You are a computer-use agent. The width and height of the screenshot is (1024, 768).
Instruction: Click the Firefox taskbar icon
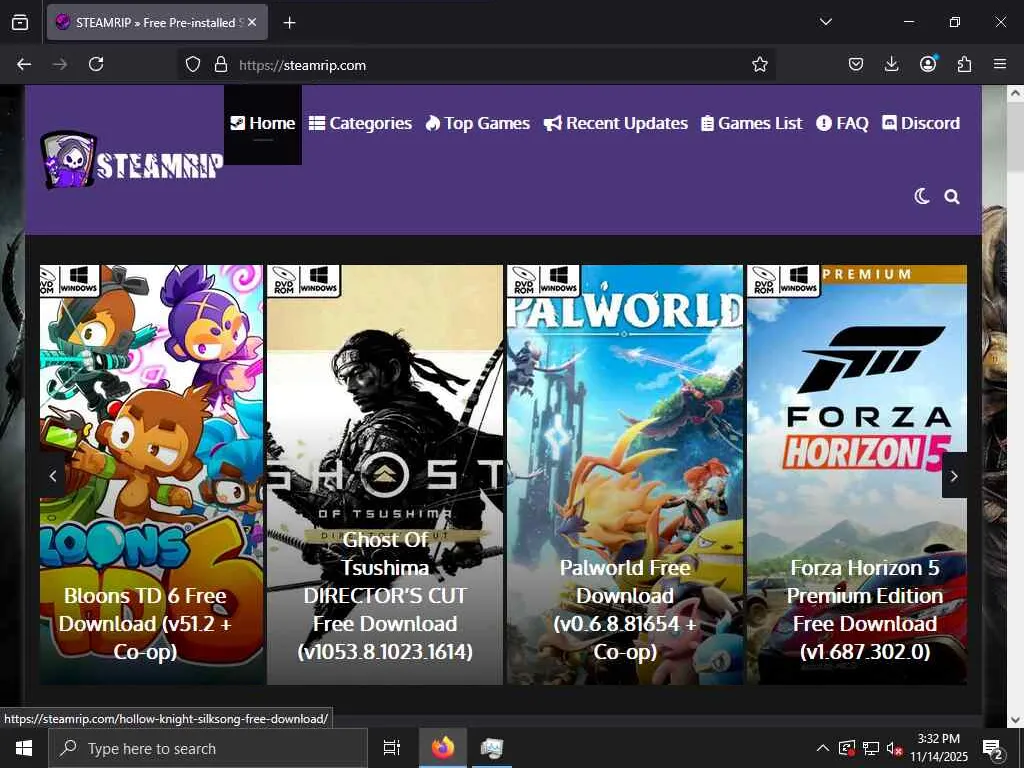443,748
